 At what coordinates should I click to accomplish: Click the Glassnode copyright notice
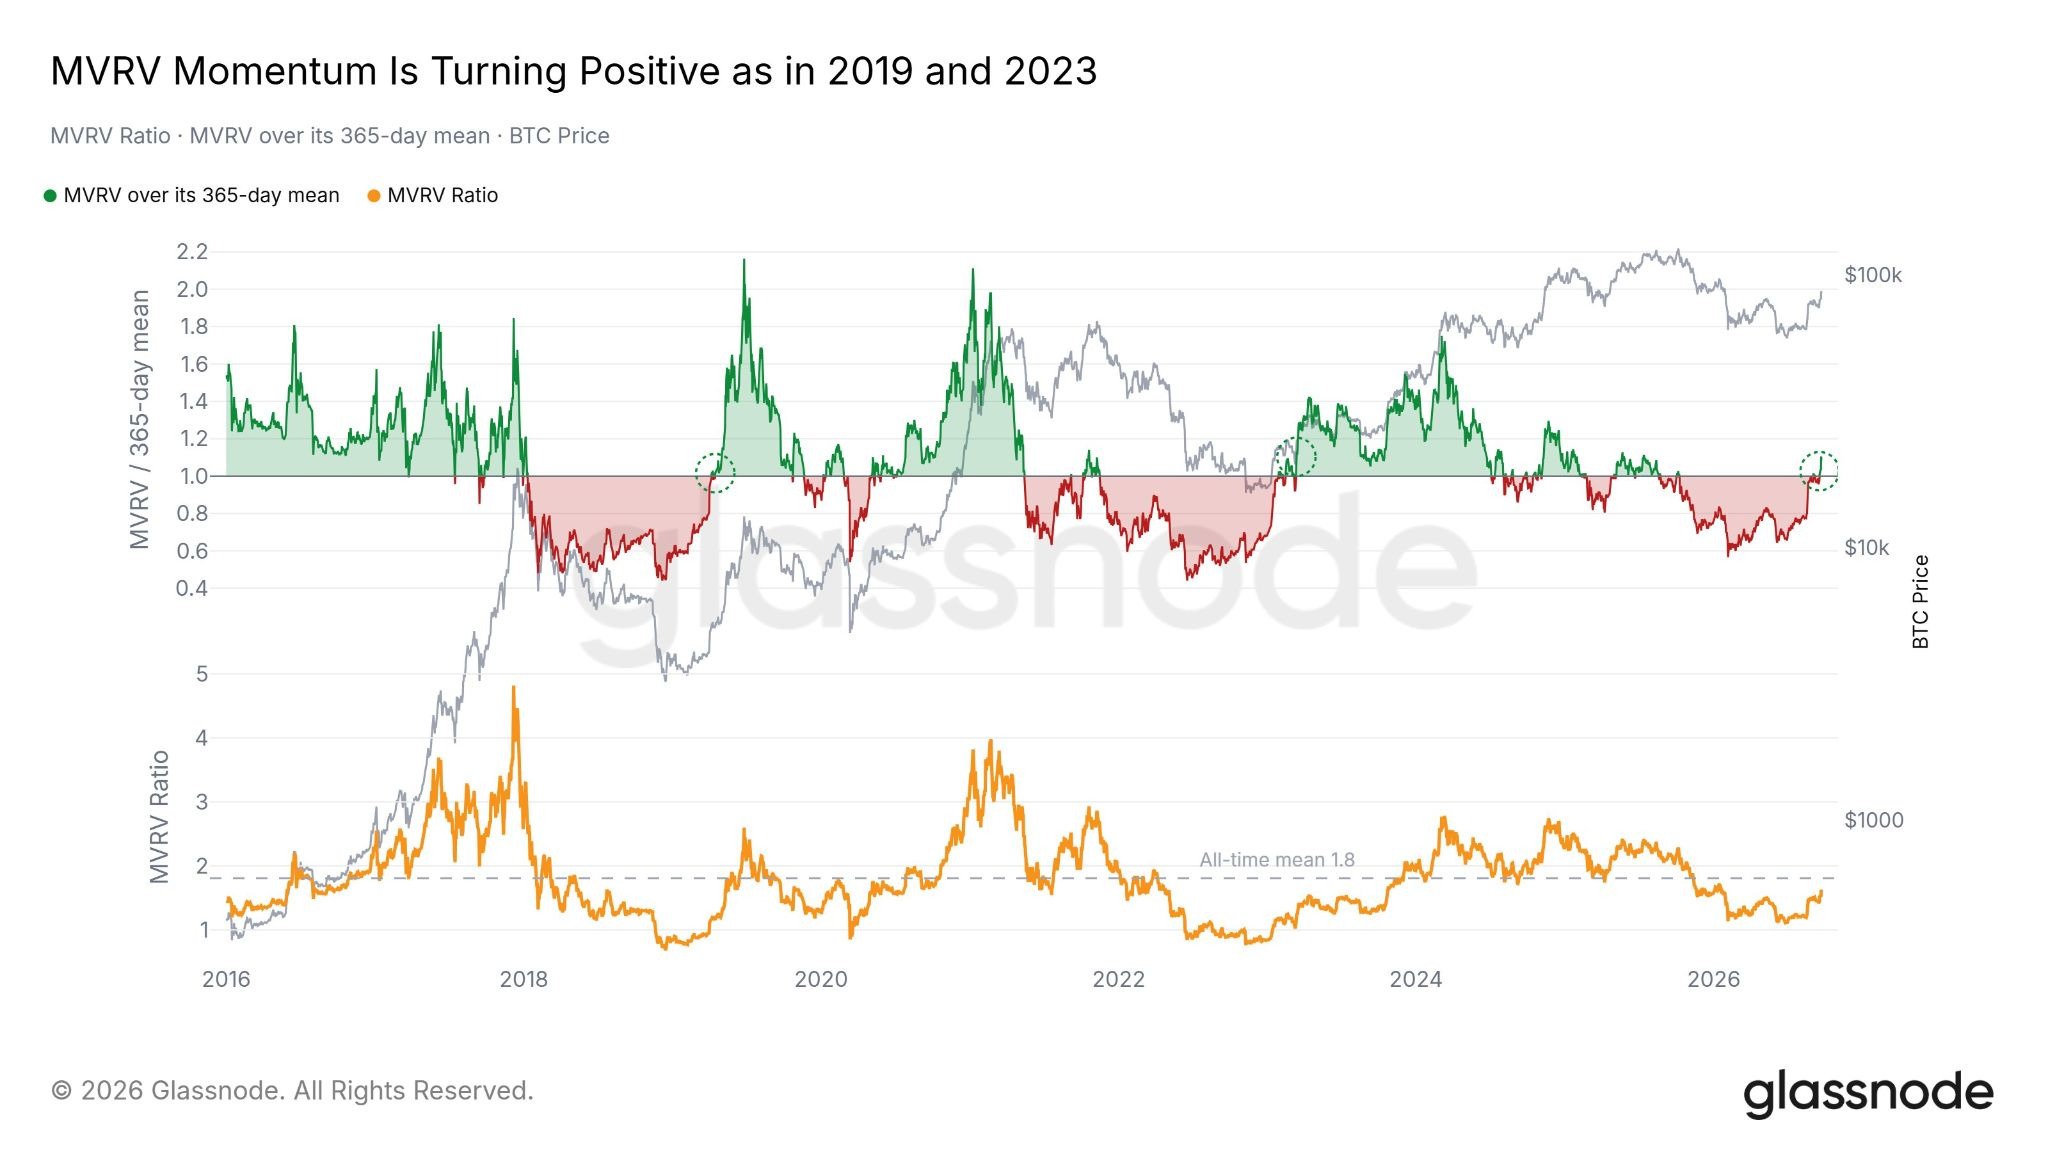coord(292,1091)
